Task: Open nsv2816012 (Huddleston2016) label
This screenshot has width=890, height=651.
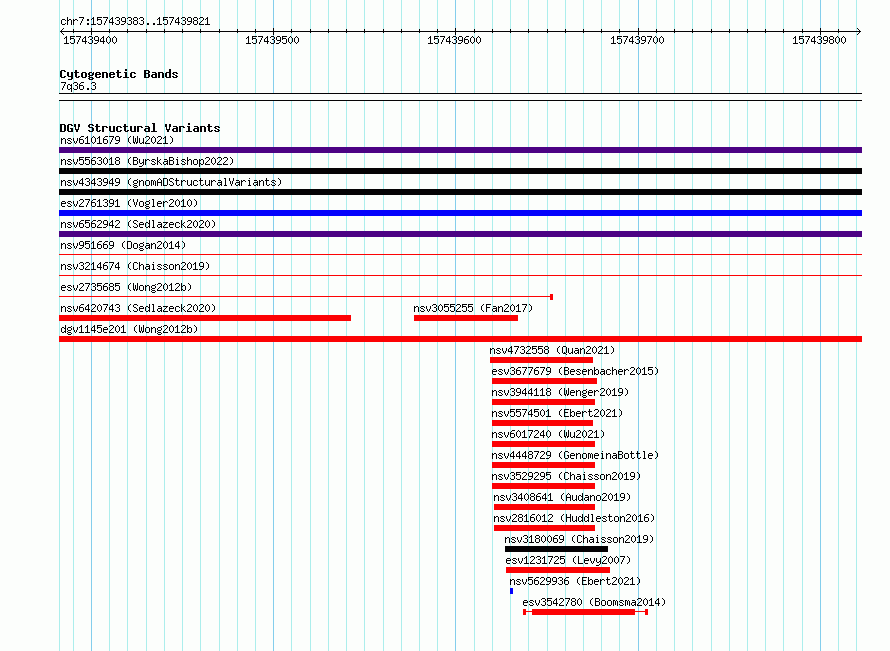Action: tap(574, 518)
